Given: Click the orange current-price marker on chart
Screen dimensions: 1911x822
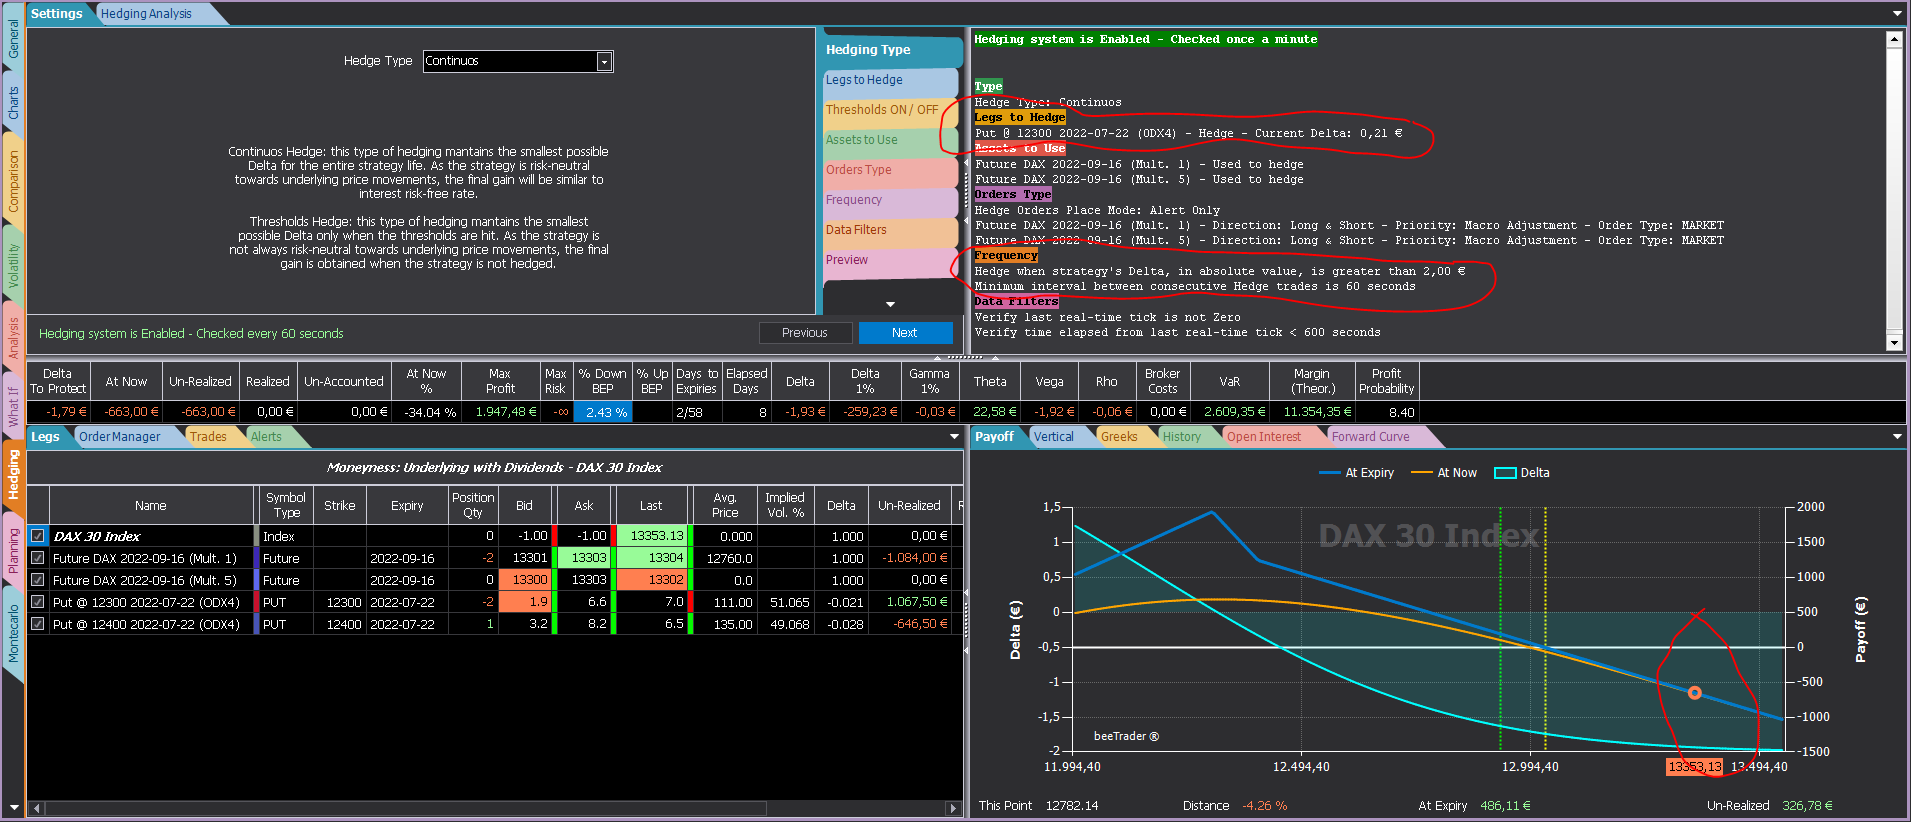Looking at the screenshot, I should (x=1694, y=693).
